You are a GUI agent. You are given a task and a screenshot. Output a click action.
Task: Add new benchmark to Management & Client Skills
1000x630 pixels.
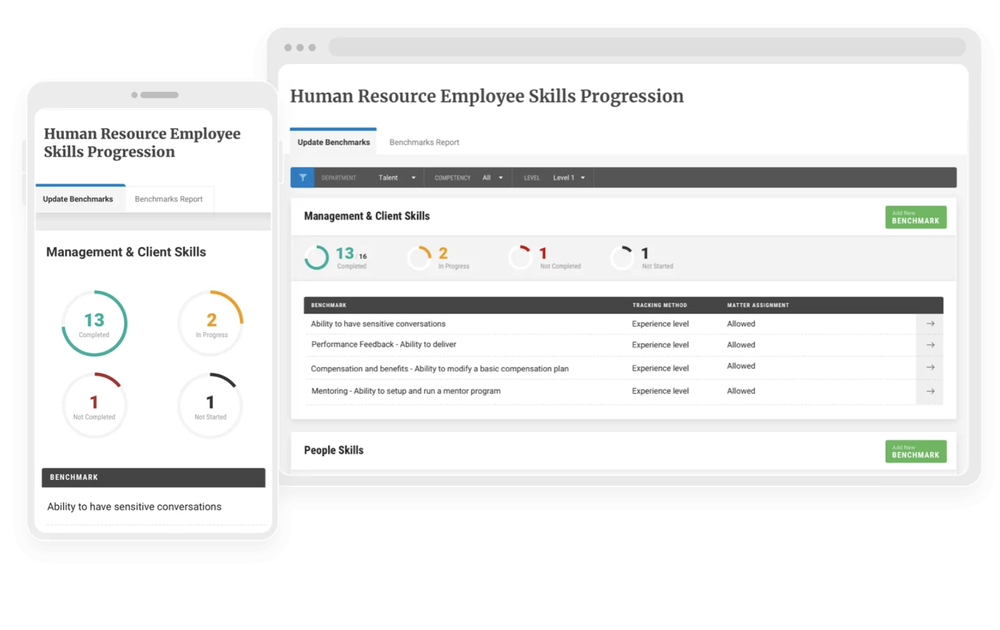point(915,217)
